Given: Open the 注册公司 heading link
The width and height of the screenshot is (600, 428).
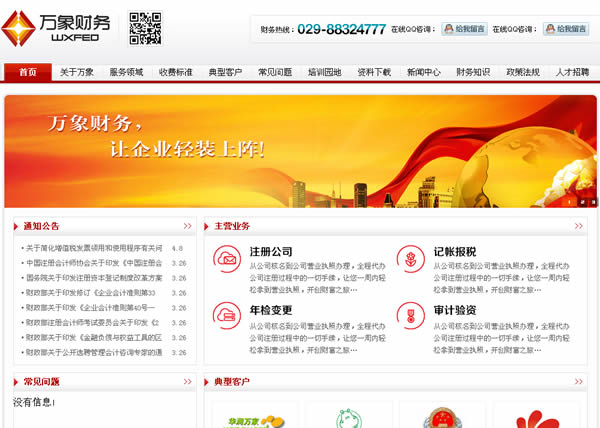Looking at the screenshot, I should point(270,251).
